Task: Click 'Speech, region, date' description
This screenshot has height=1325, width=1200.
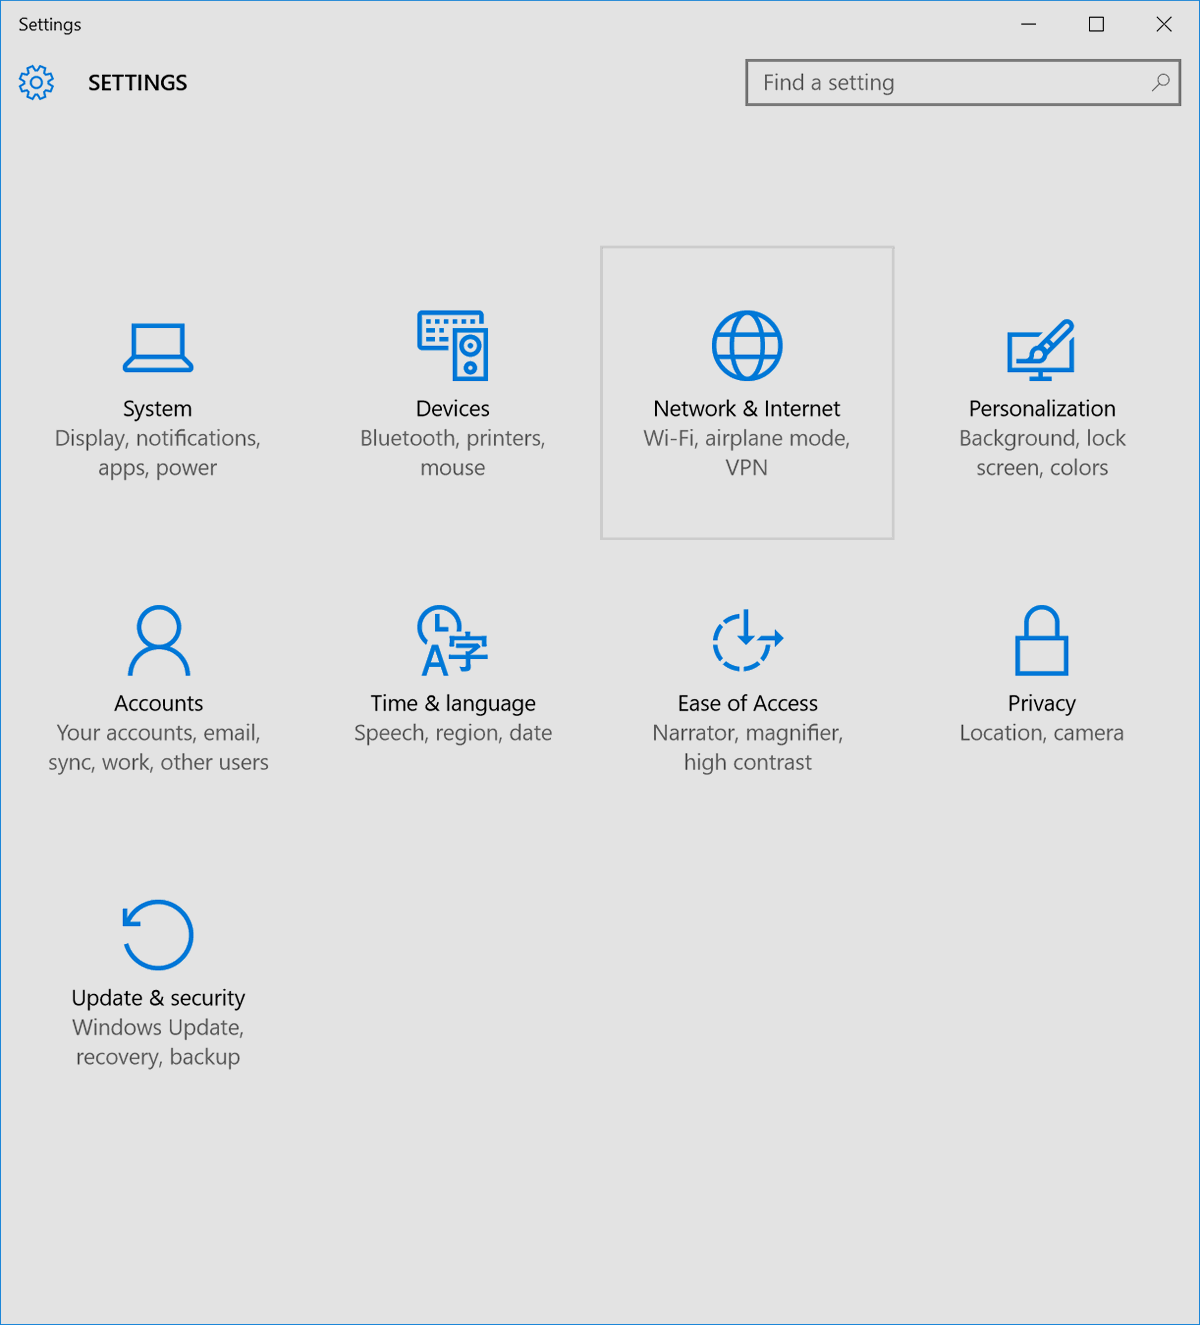Action: 453,733
